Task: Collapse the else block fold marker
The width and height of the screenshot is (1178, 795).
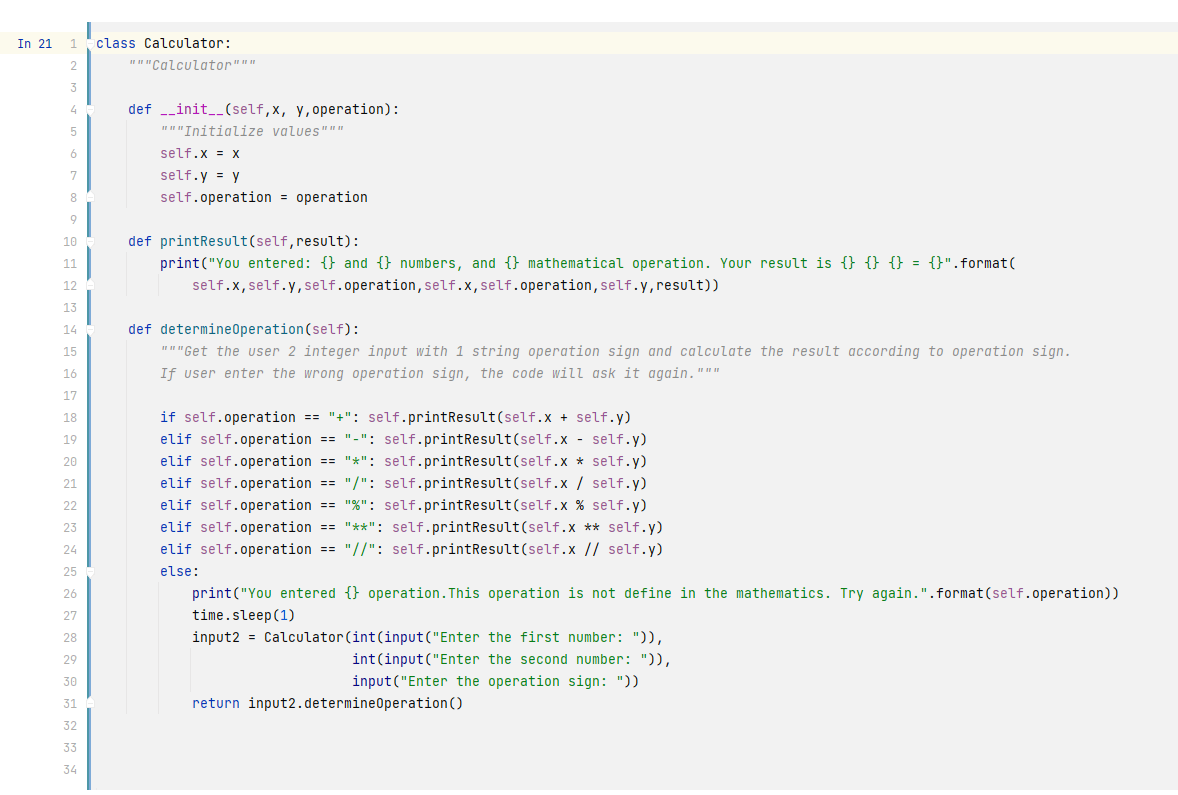Action: click(x=90, y=572)
